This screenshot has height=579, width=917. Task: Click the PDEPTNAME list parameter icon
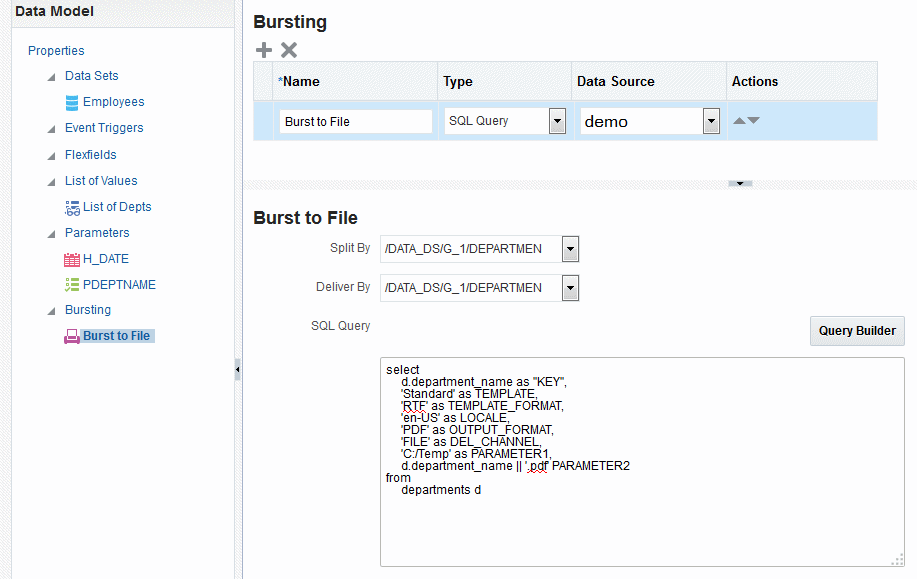72,285
